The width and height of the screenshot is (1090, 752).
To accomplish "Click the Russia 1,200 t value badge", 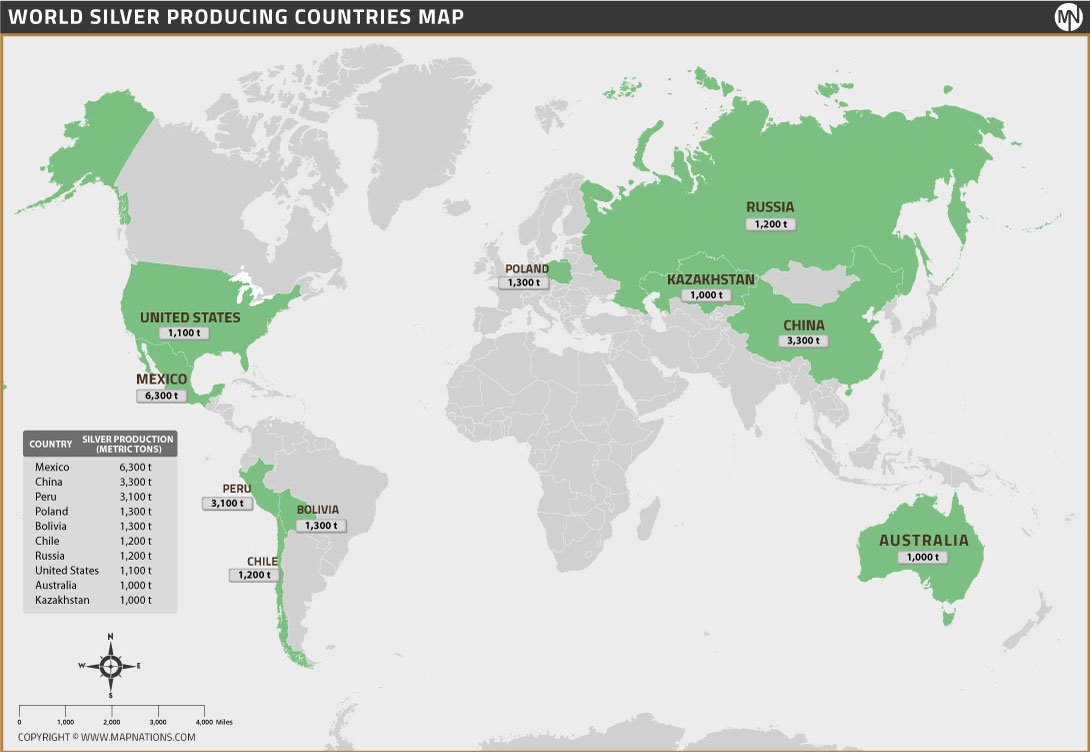I will 770,224.
